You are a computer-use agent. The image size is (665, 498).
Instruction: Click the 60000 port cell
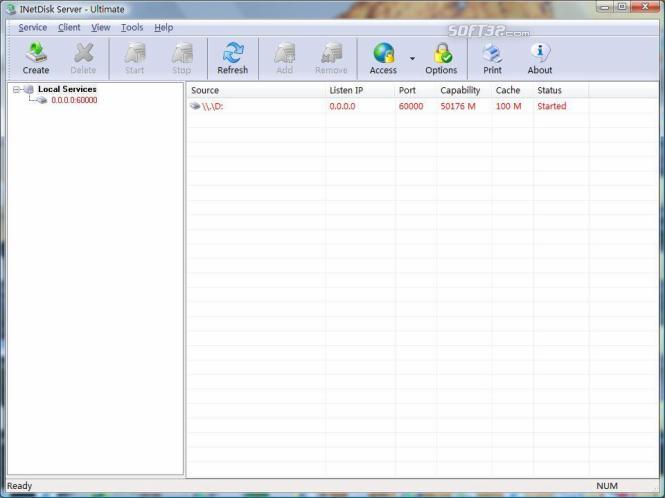pyautogui.click(x=411, y=106)
